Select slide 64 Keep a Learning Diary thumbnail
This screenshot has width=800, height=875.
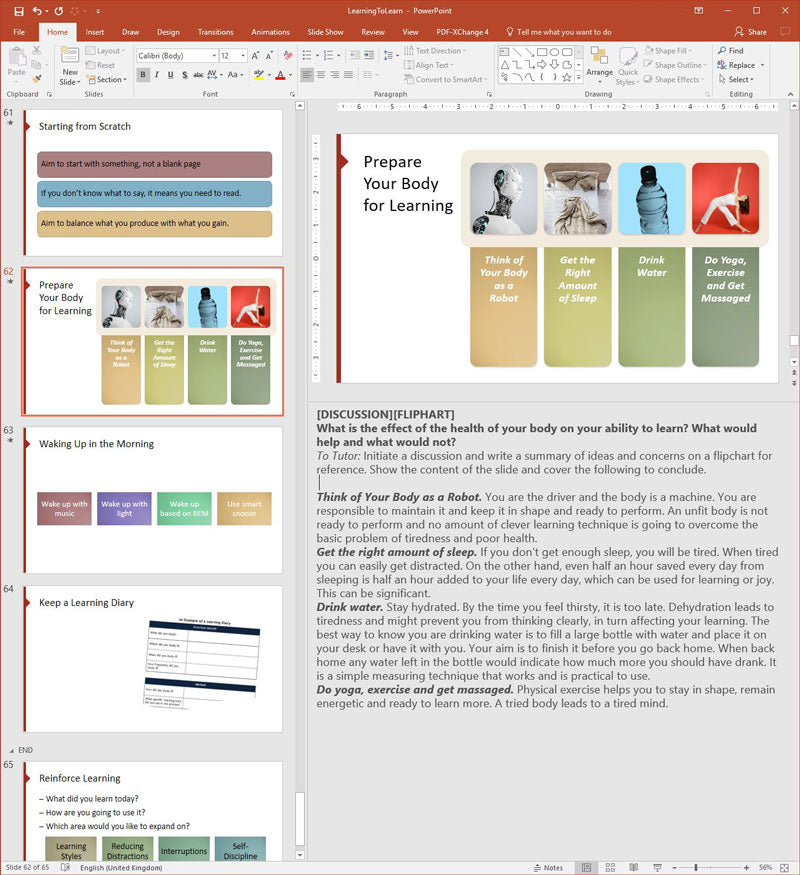tap(153, 658)
